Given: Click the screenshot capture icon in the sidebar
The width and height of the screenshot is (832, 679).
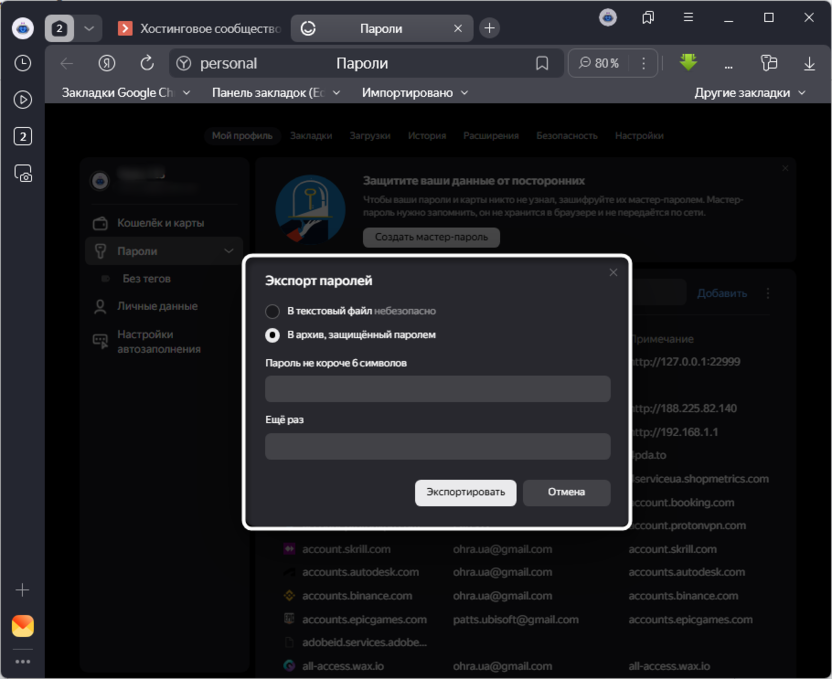Looking at the screenshot, I should coord(22,173).
